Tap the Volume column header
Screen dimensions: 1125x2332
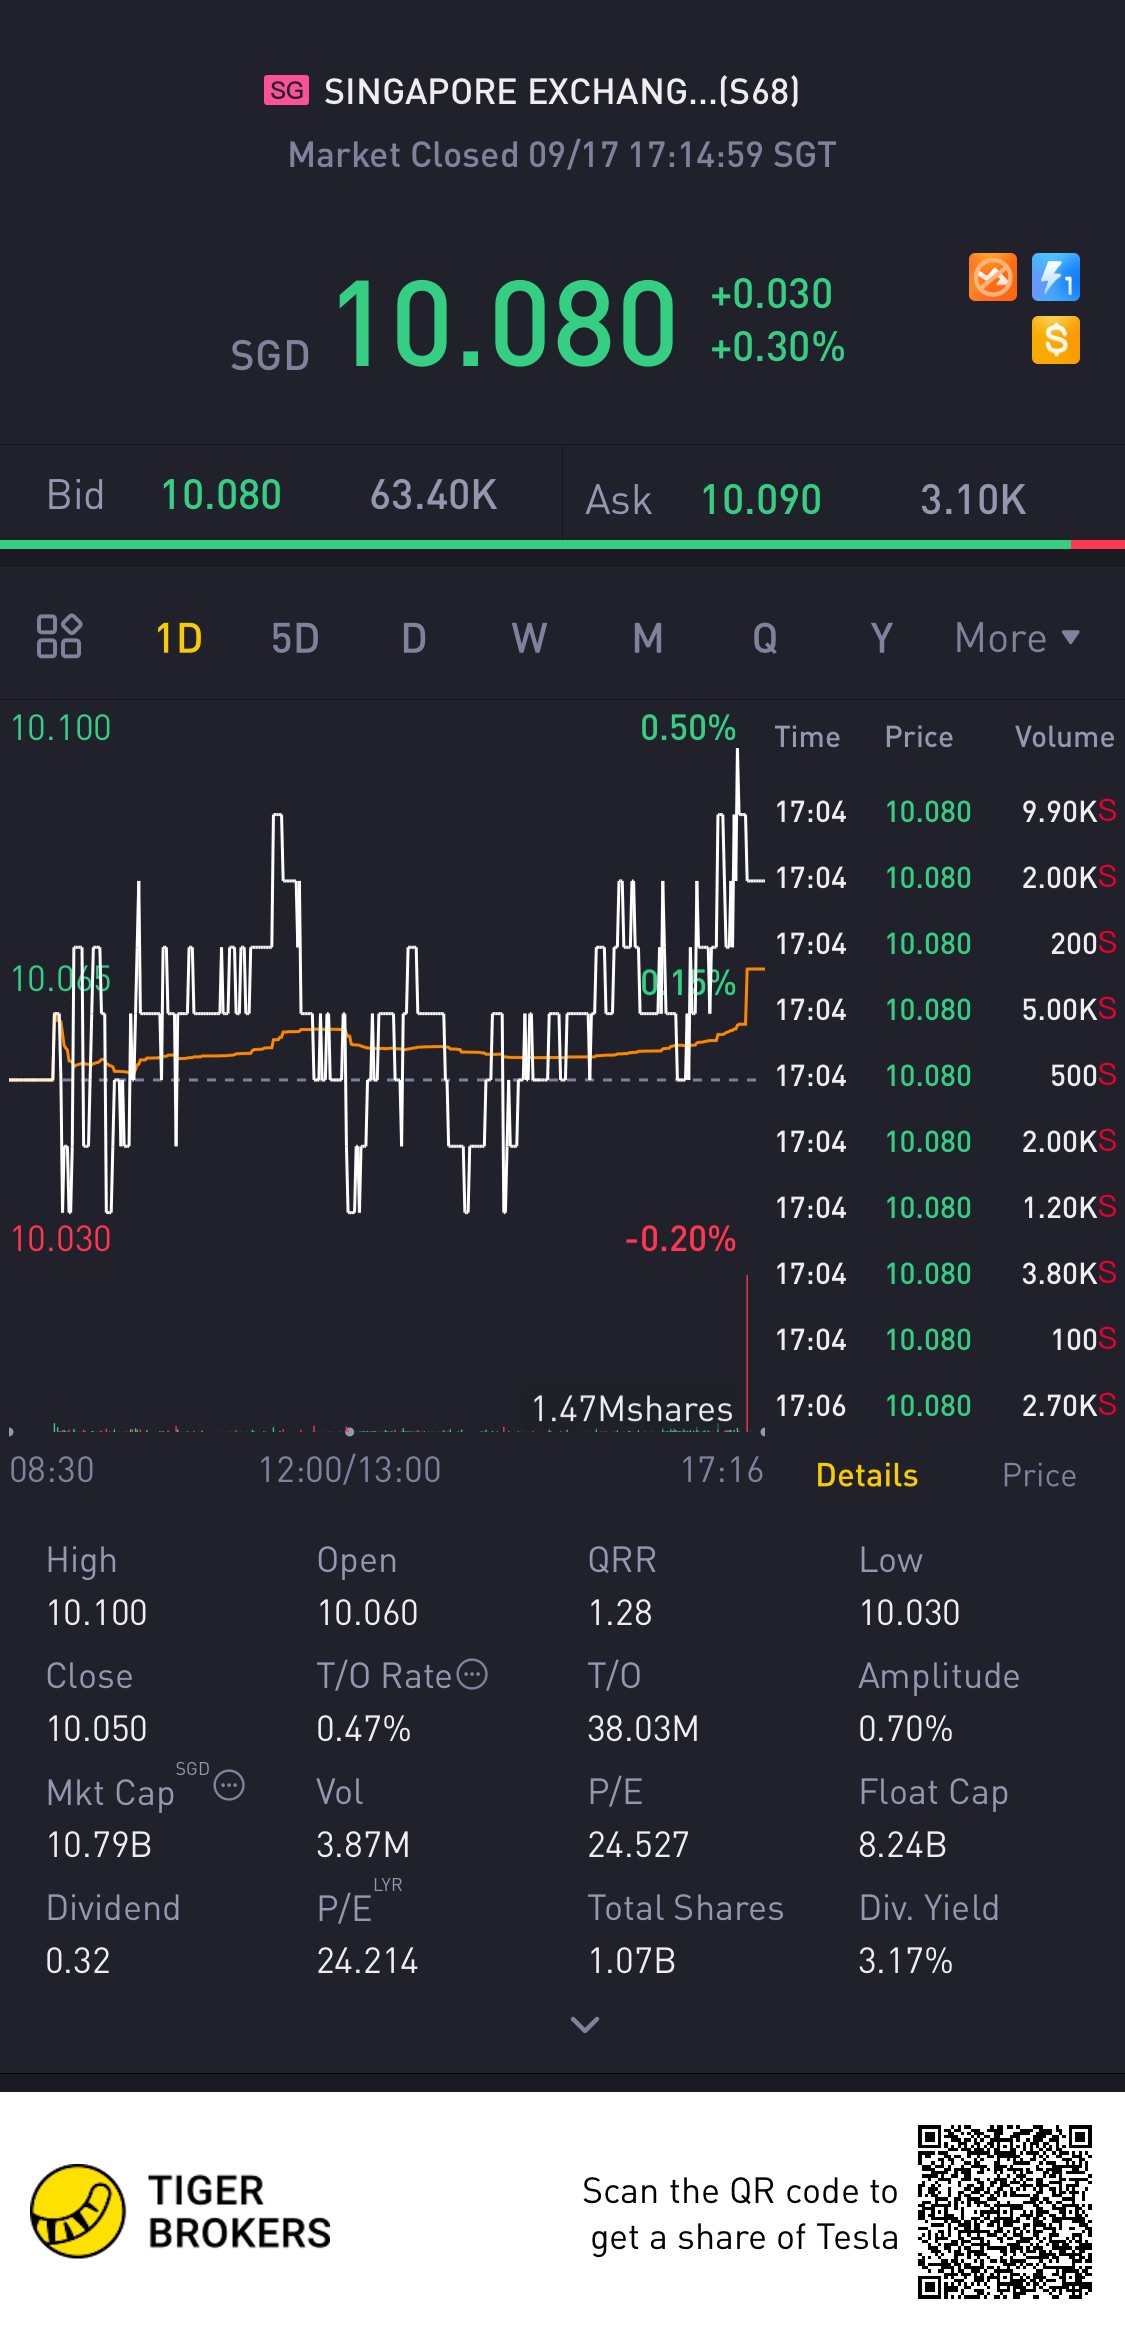point(1064,737)
